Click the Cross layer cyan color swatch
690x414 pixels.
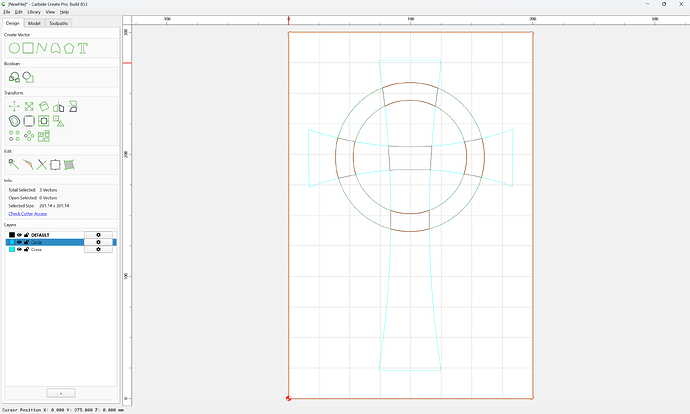(x=12, y=249)
